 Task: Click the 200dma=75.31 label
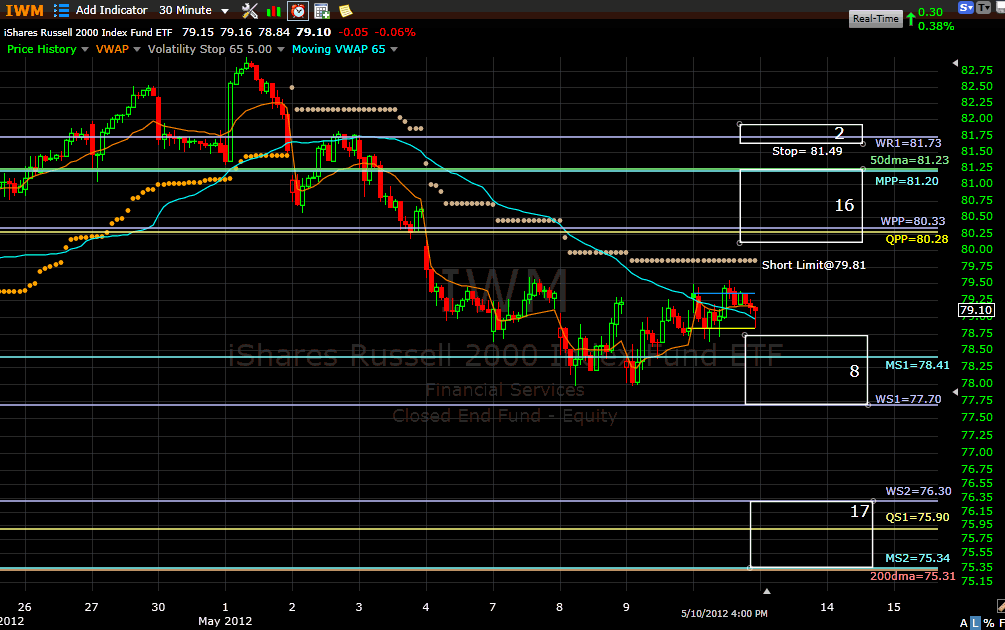pyautogui.click(x=913, y=576)
